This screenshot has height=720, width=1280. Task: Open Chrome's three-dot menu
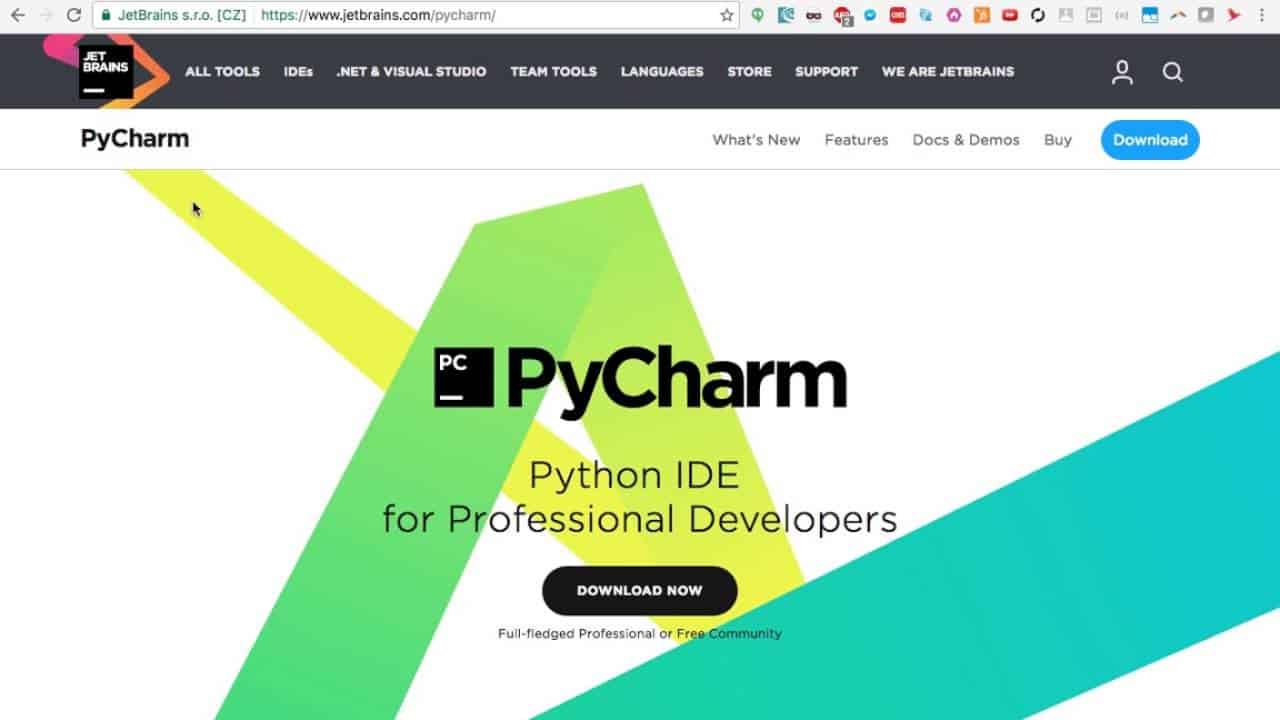click(x=1262, y=15)
